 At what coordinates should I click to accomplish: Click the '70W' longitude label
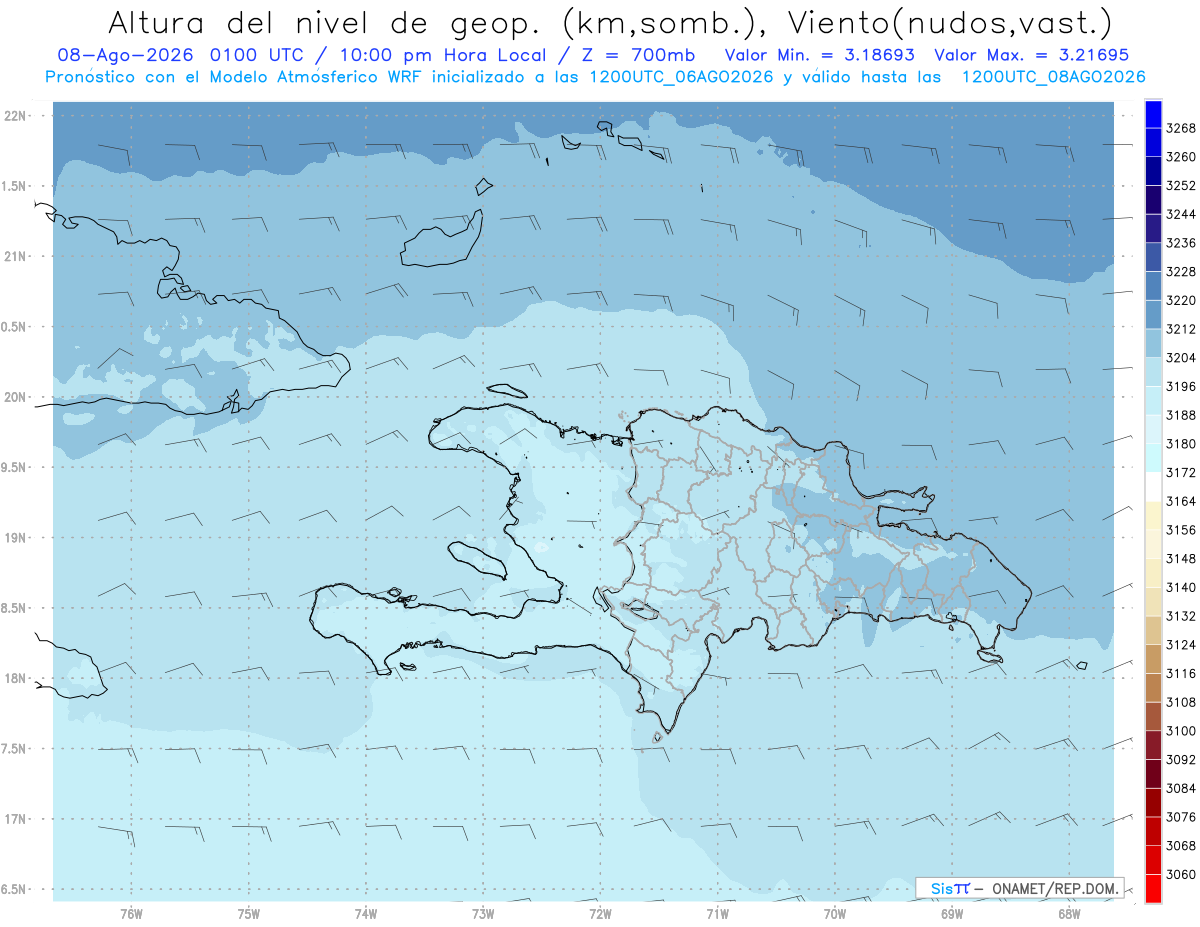835,913
